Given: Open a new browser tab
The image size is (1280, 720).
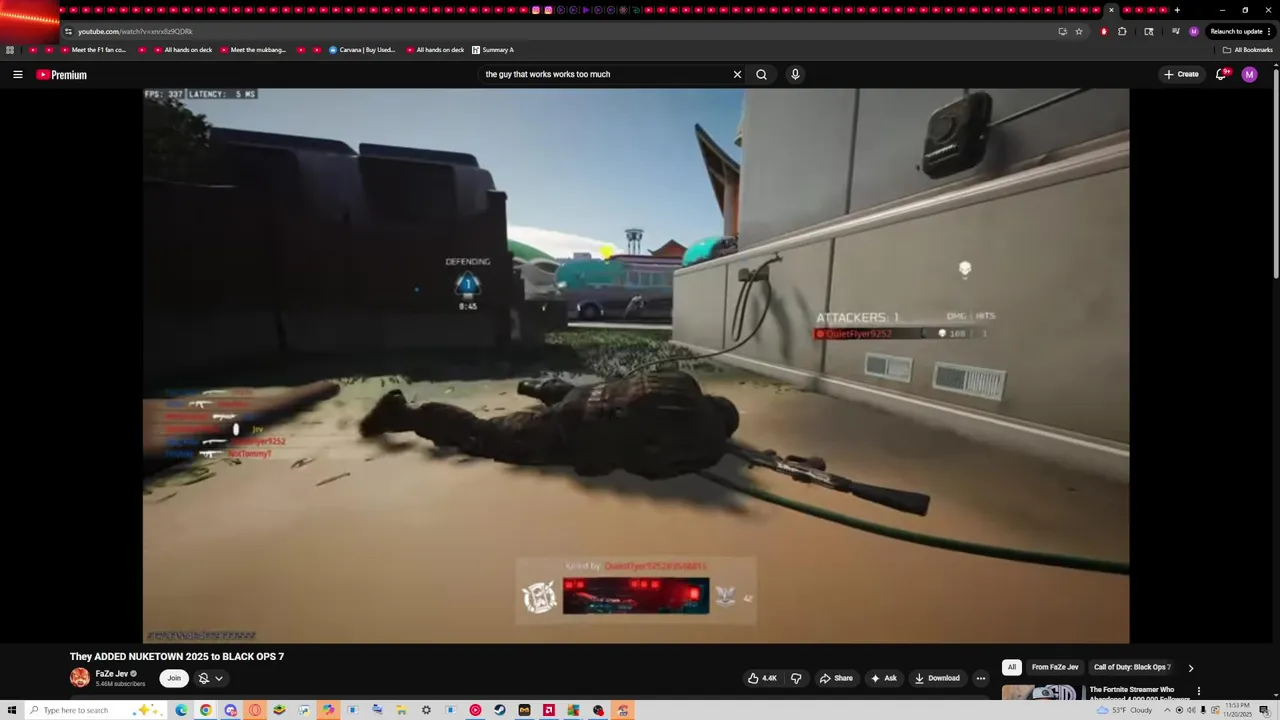Looking at the screenshot, I should click(x=1177, y=10).
